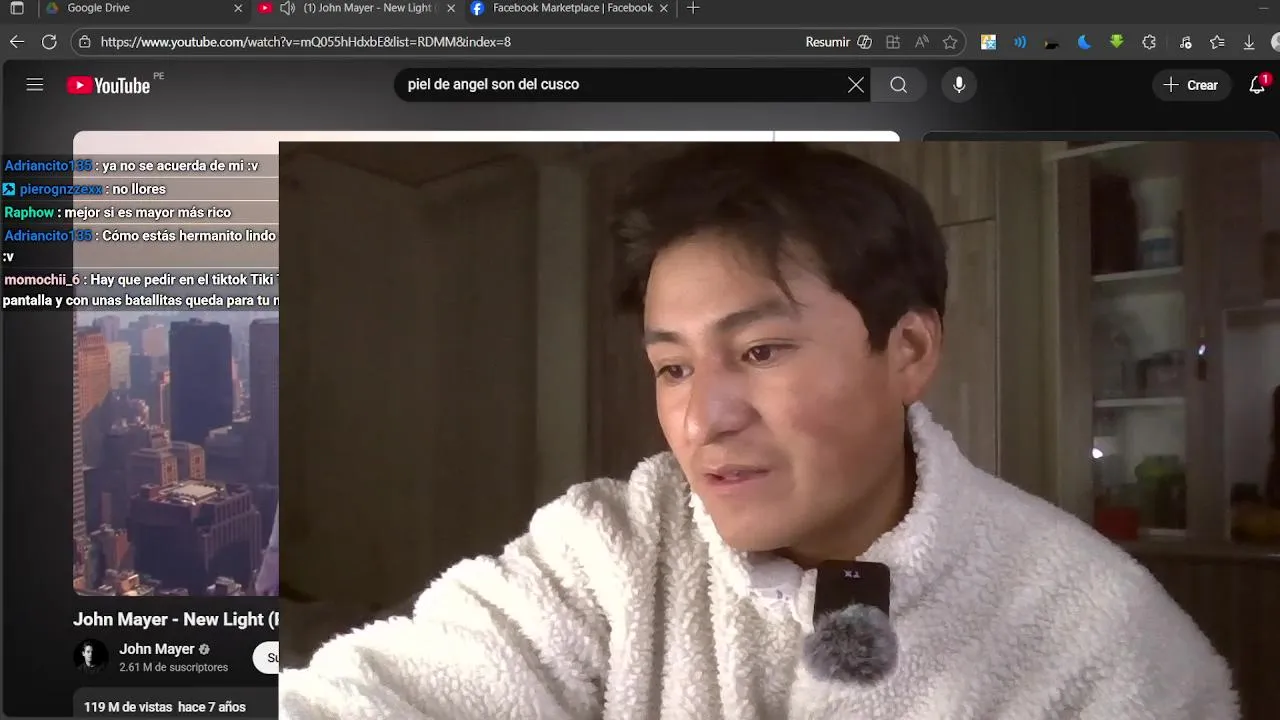
Task: Close the Google Drive tab
Action: 238,8
